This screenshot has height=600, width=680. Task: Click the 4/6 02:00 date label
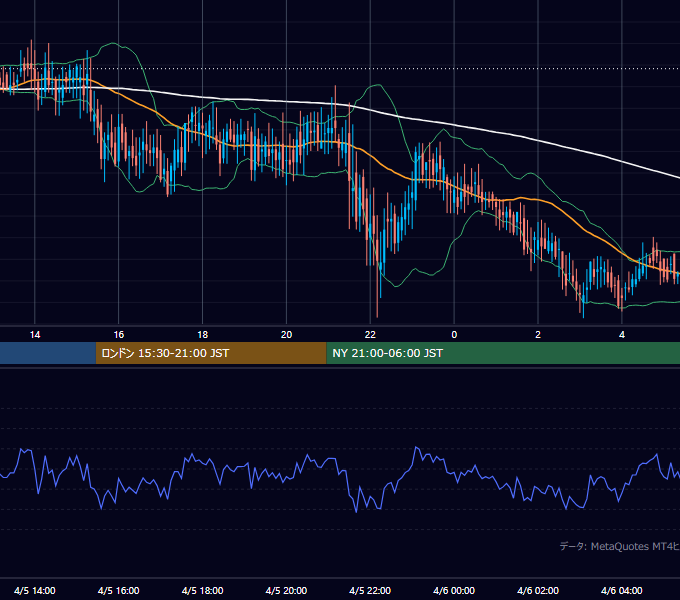[x=538, y=590]
